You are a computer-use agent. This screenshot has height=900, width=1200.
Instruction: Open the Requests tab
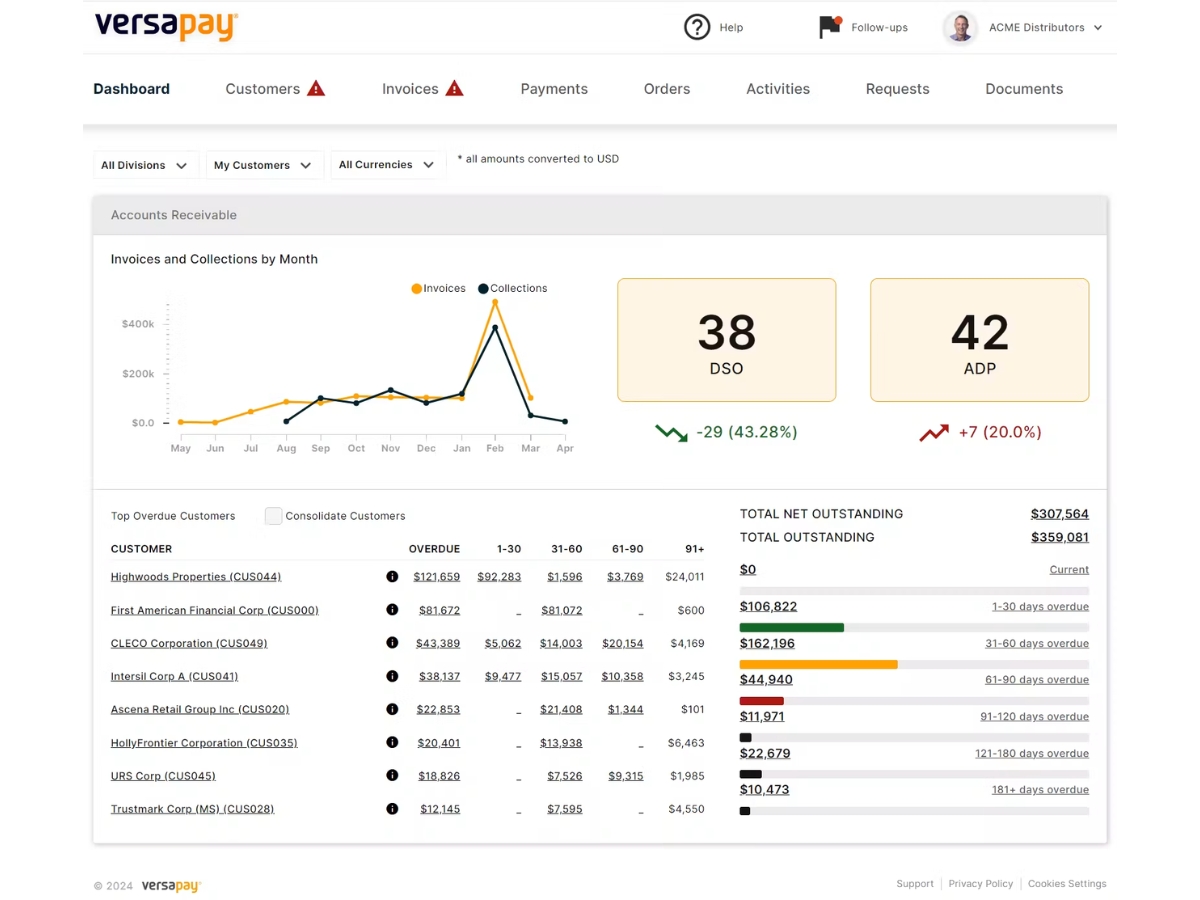[x=897, y=88]
